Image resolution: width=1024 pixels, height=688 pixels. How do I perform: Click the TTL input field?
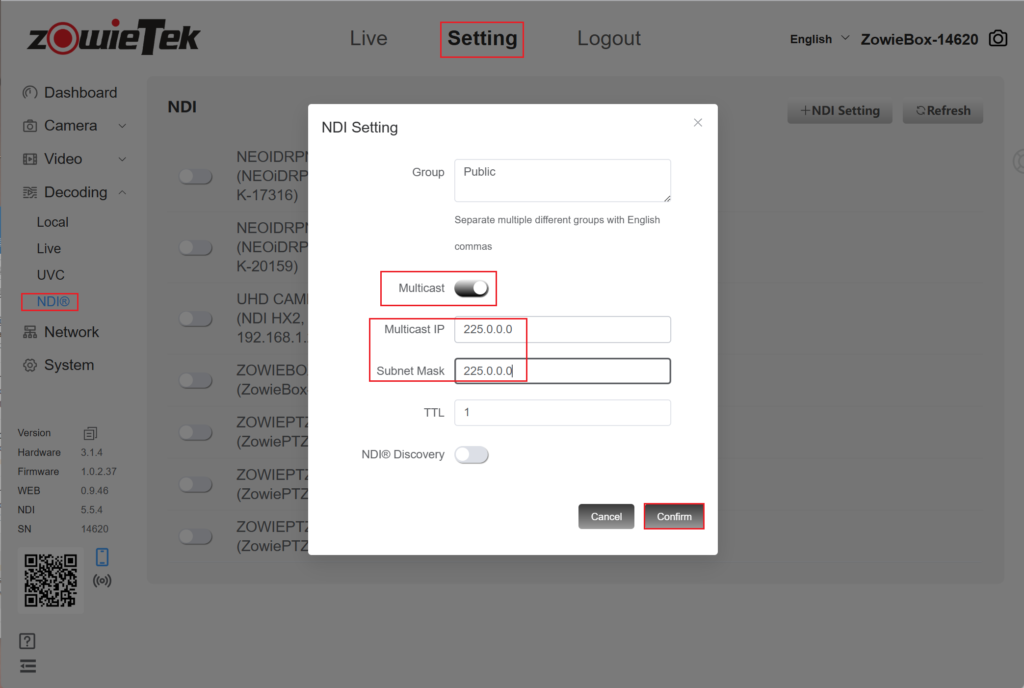(562, 413)
